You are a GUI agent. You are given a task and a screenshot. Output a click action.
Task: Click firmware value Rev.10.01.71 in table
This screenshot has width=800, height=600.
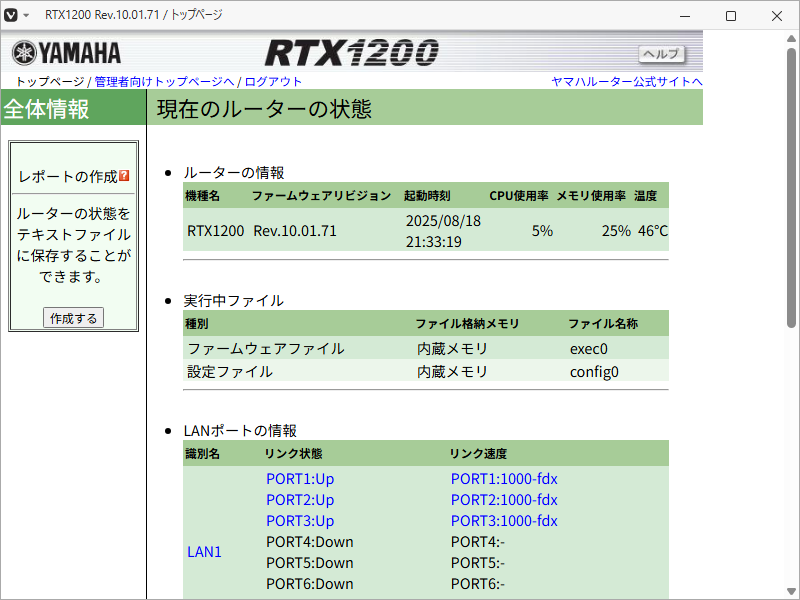pyautogui.click(x=295, y=231)
